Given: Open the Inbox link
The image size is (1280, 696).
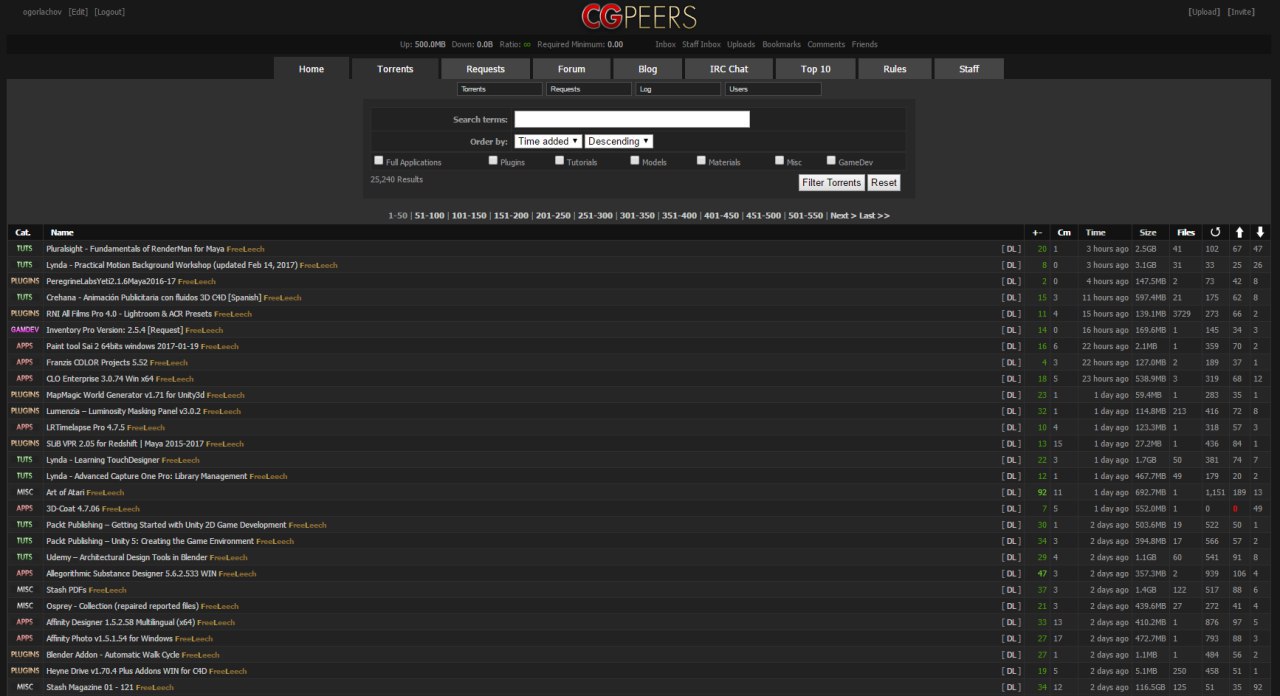Looking at the screenshot, I should (x=665, y=44).
